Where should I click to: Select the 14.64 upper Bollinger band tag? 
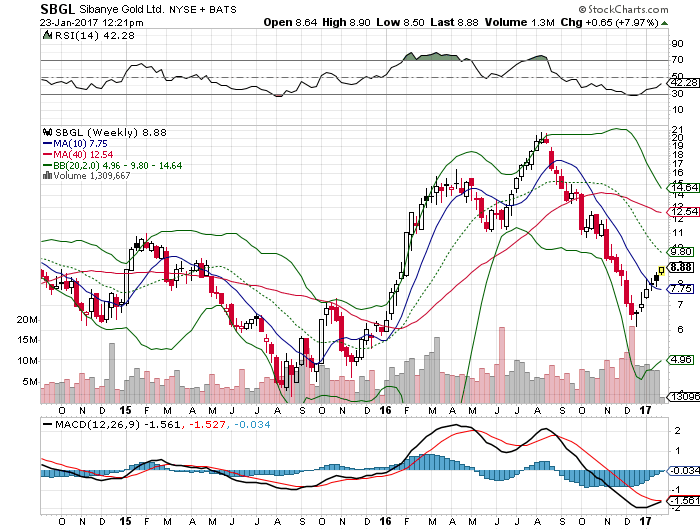682,187
